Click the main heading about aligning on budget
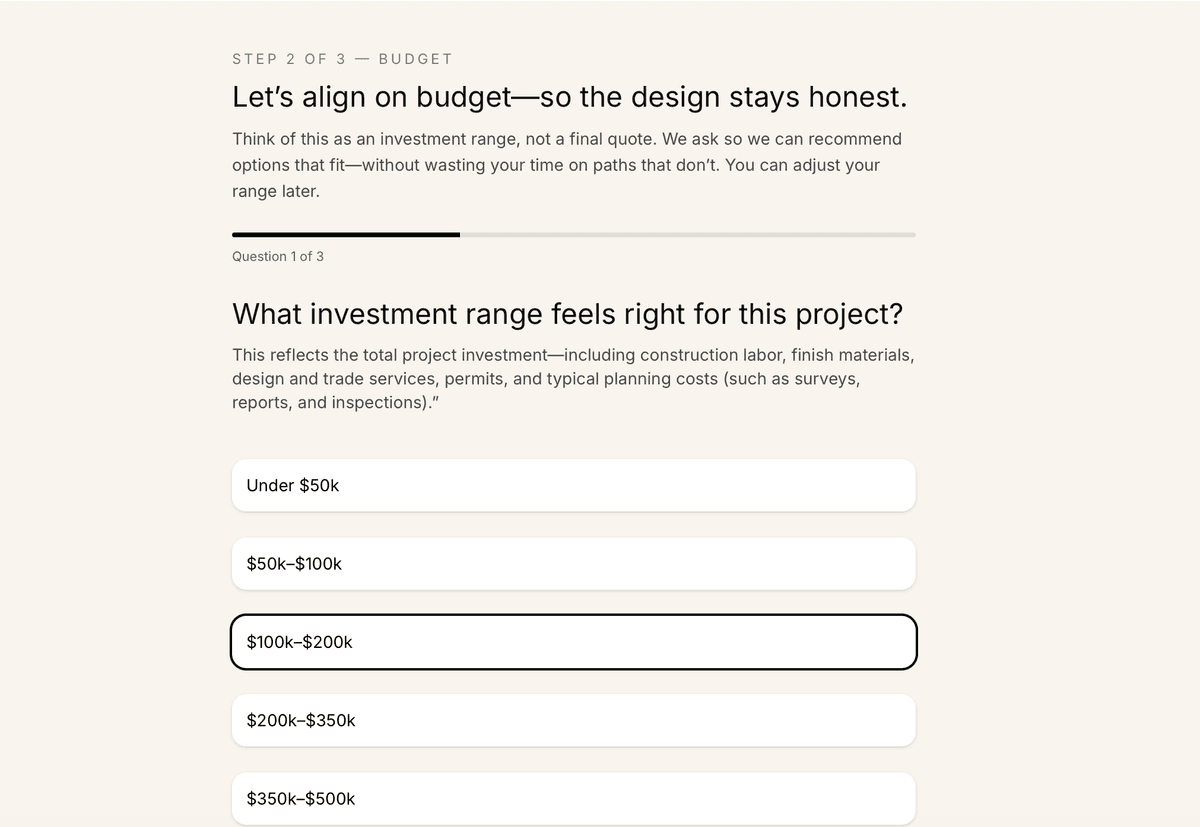 click(x=568, y=97)
